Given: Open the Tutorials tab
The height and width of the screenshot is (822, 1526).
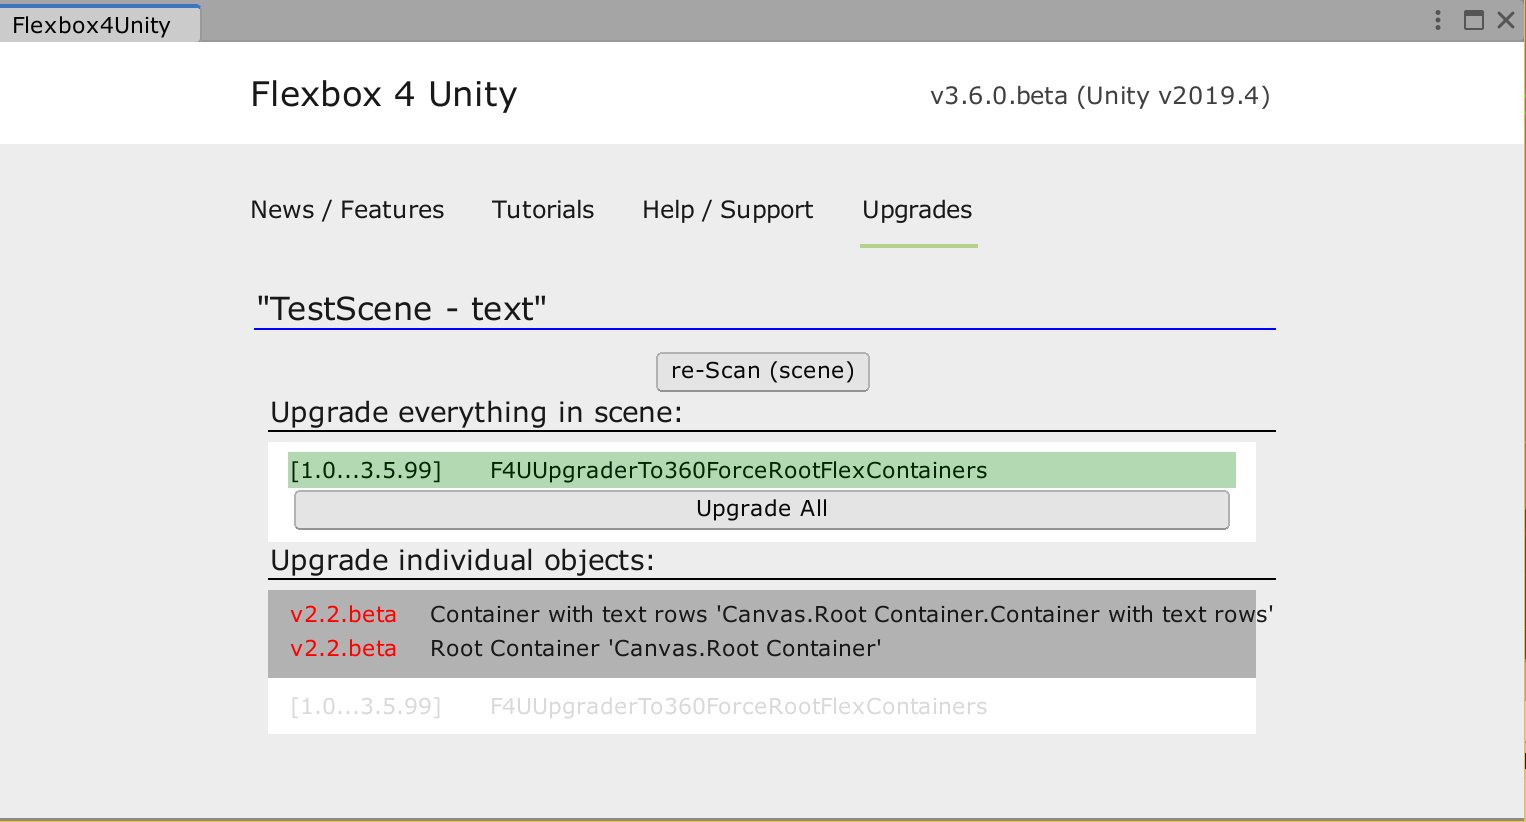Looking at the screenshot, I should click(x=543, y=210).
